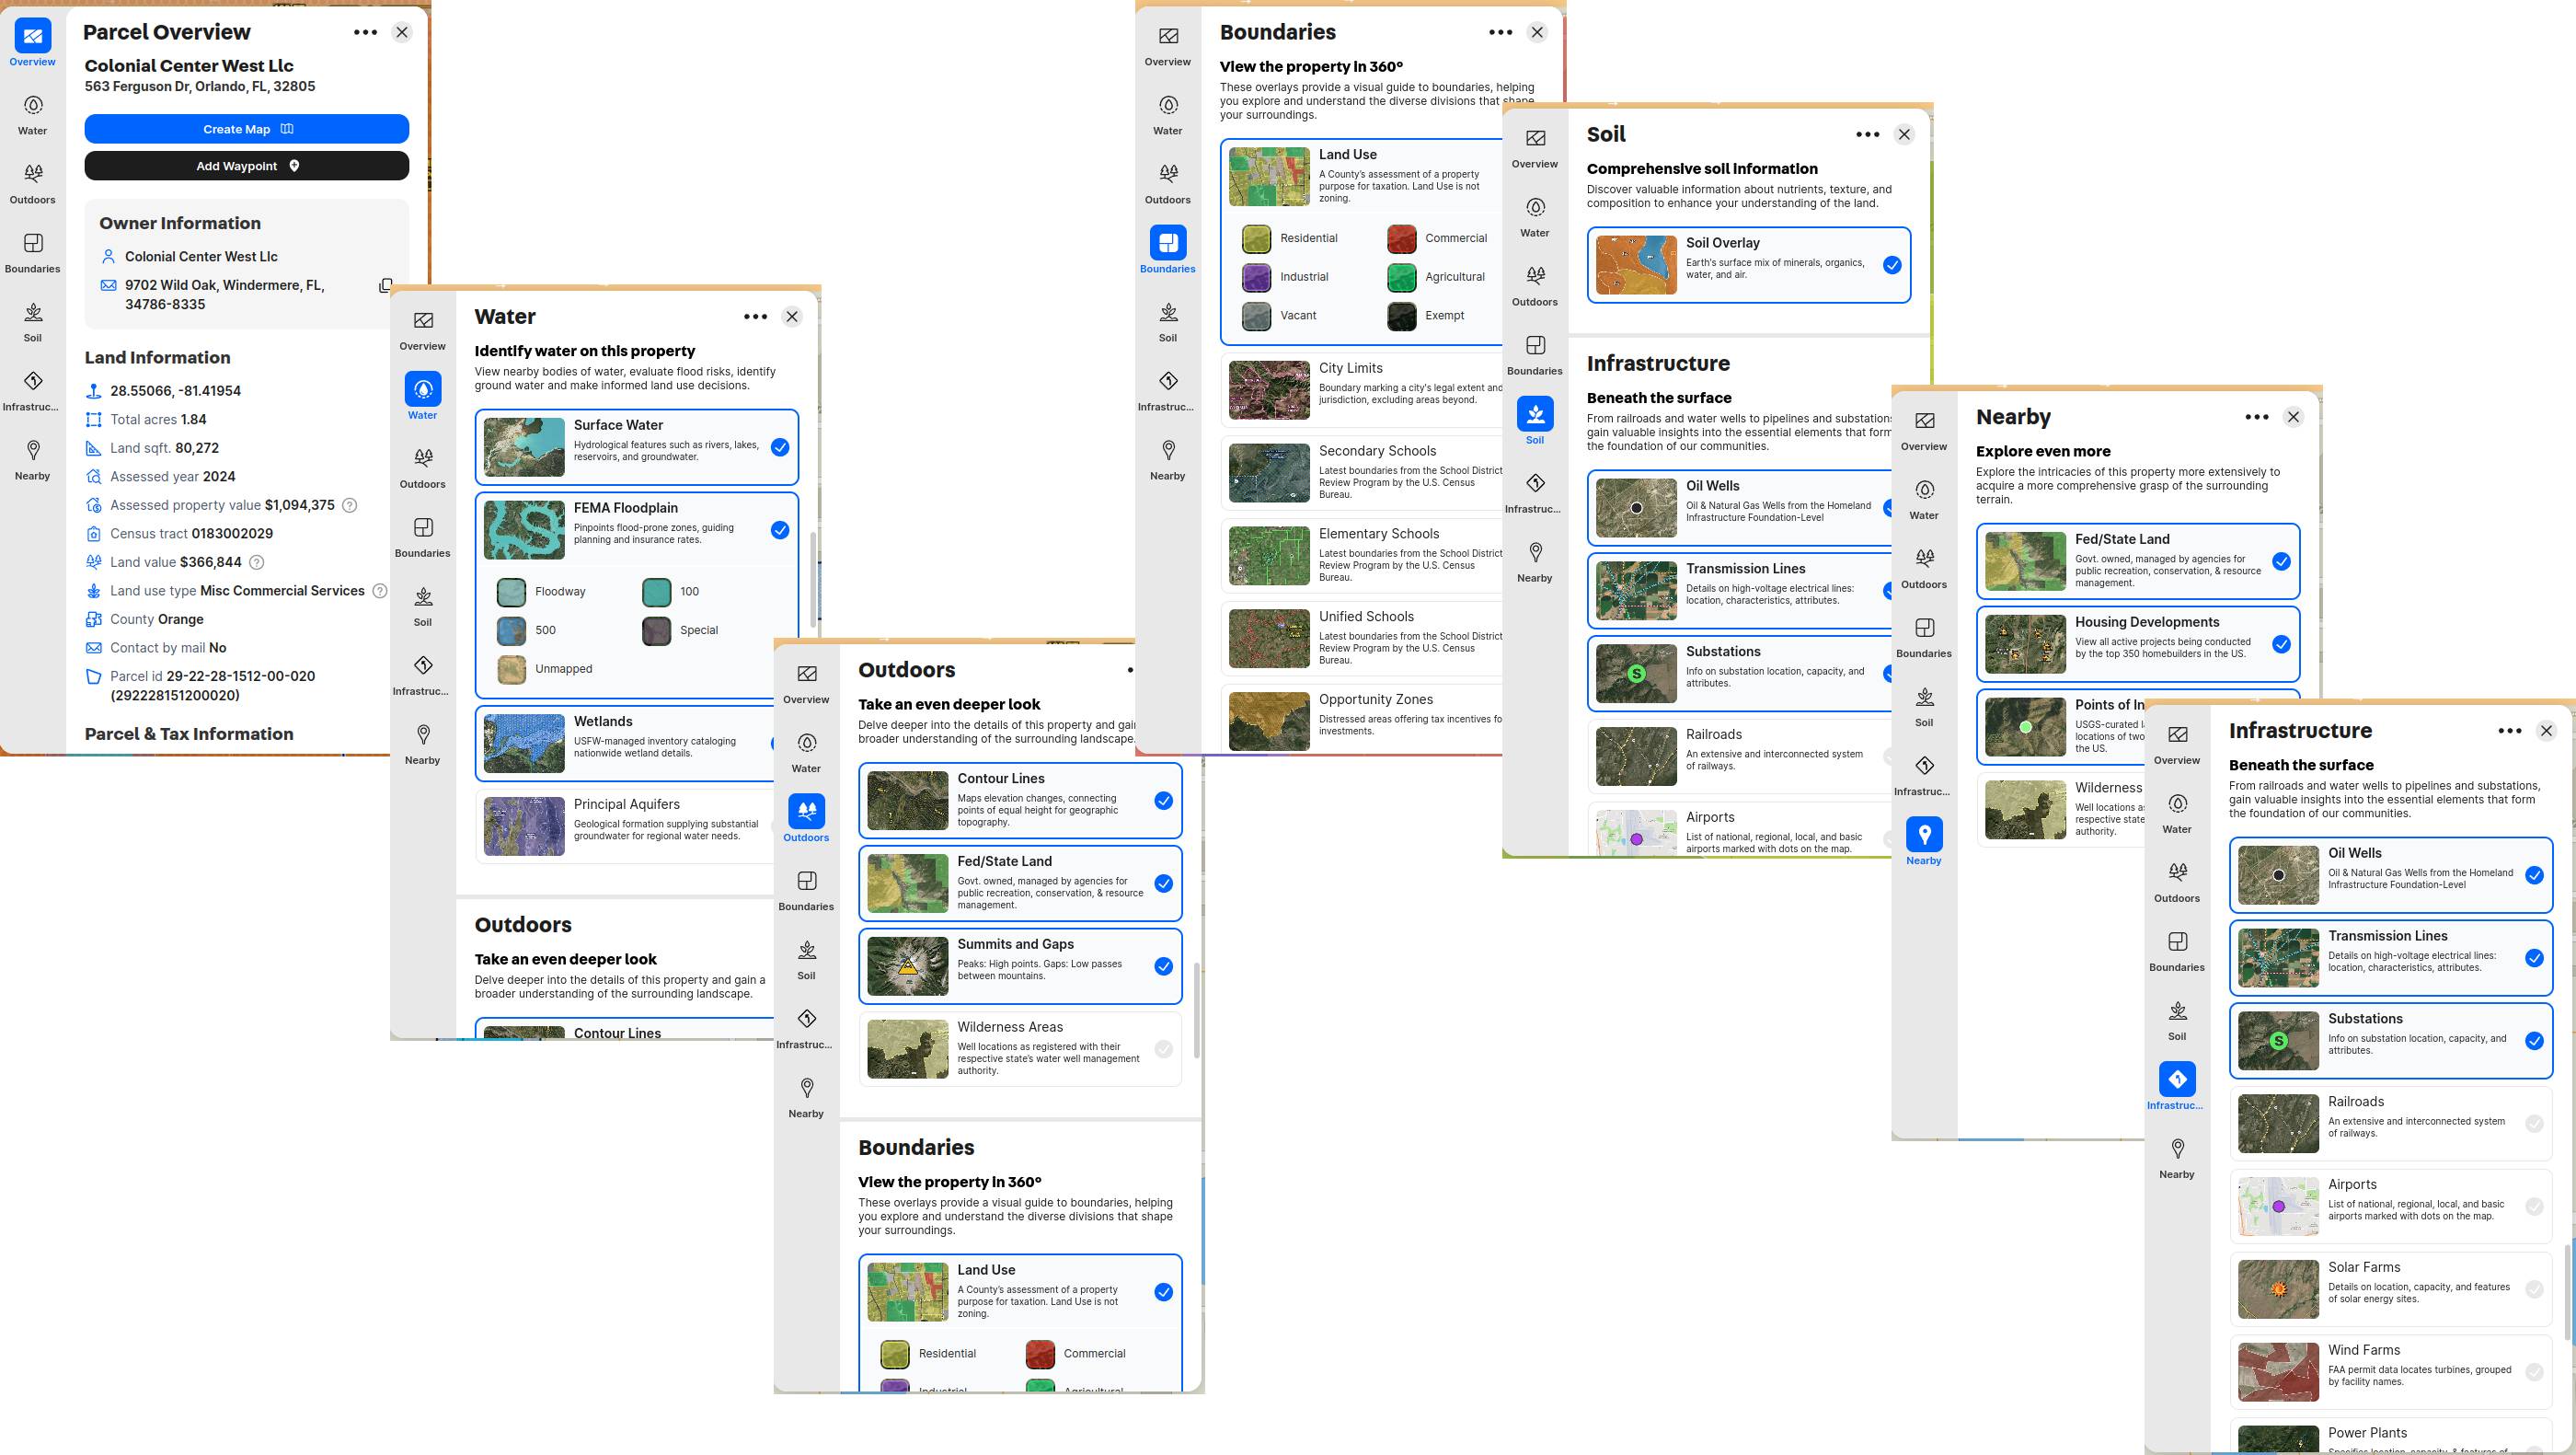Select Exempt swatch in Boundaries Land Use legend

click(1401, 316)
